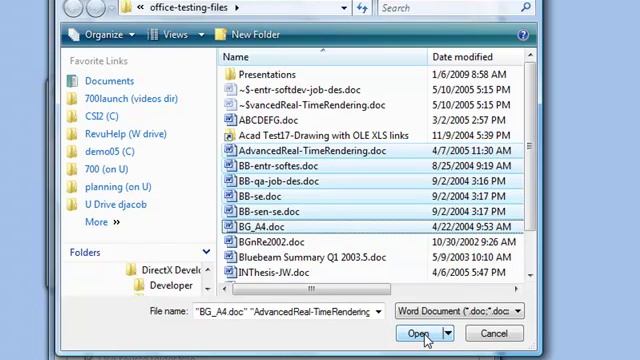Click the folder tree scroll up arrow
Viewport: 640px width, 360px height.
[208, 270]
